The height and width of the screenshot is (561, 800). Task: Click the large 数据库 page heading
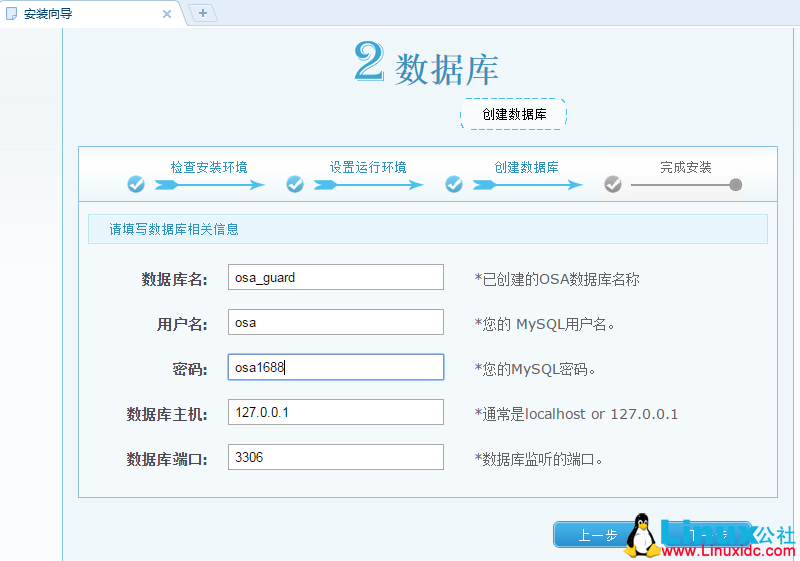tap(446, 69)
